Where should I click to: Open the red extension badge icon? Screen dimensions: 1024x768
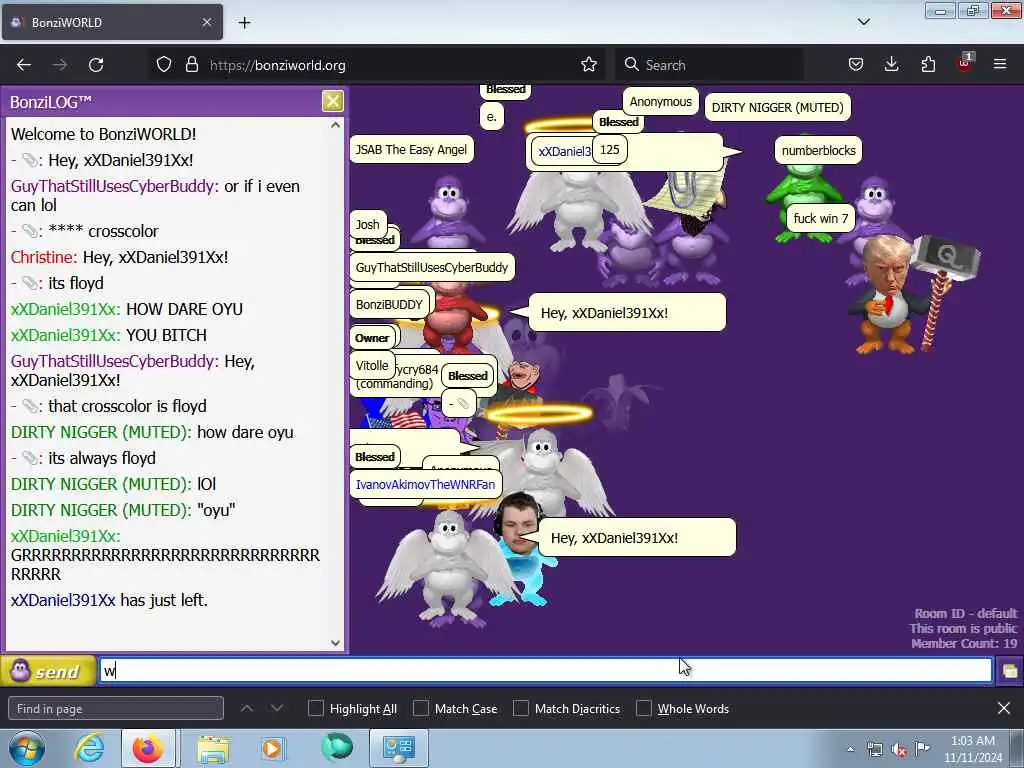coord(965,63)
